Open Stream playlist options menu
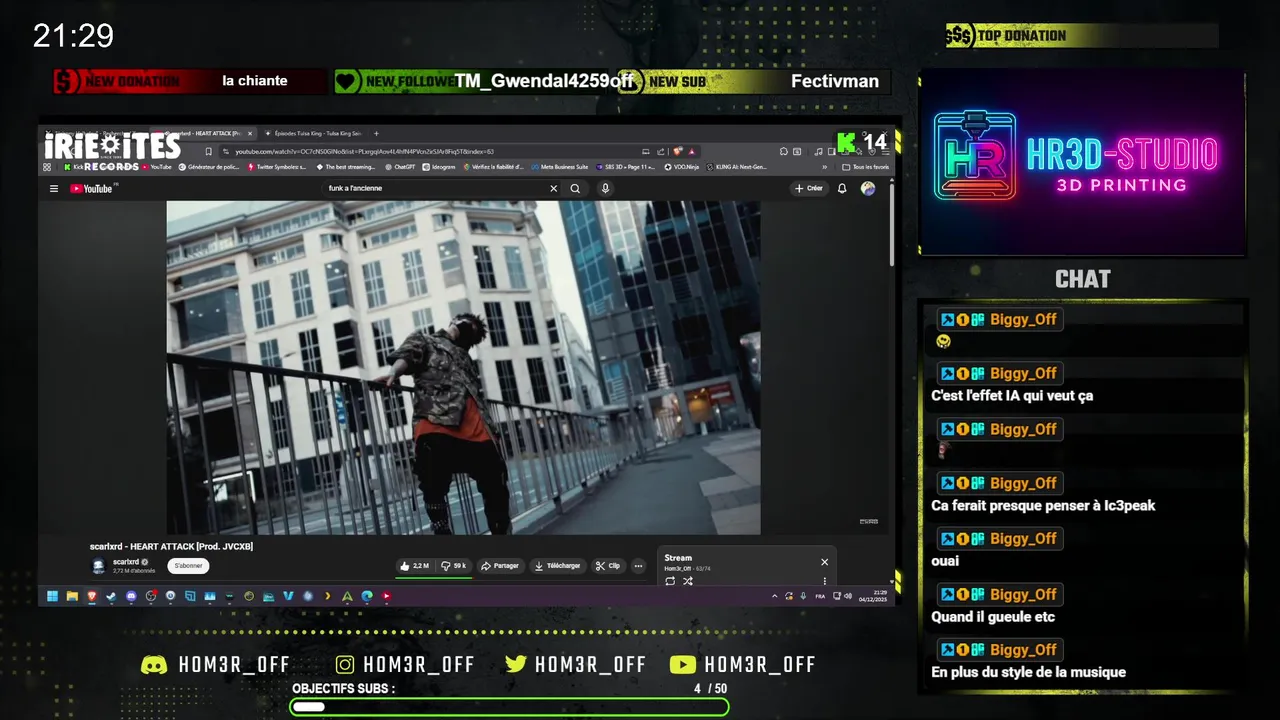The image size is (1280, 720). pos(825,581)
